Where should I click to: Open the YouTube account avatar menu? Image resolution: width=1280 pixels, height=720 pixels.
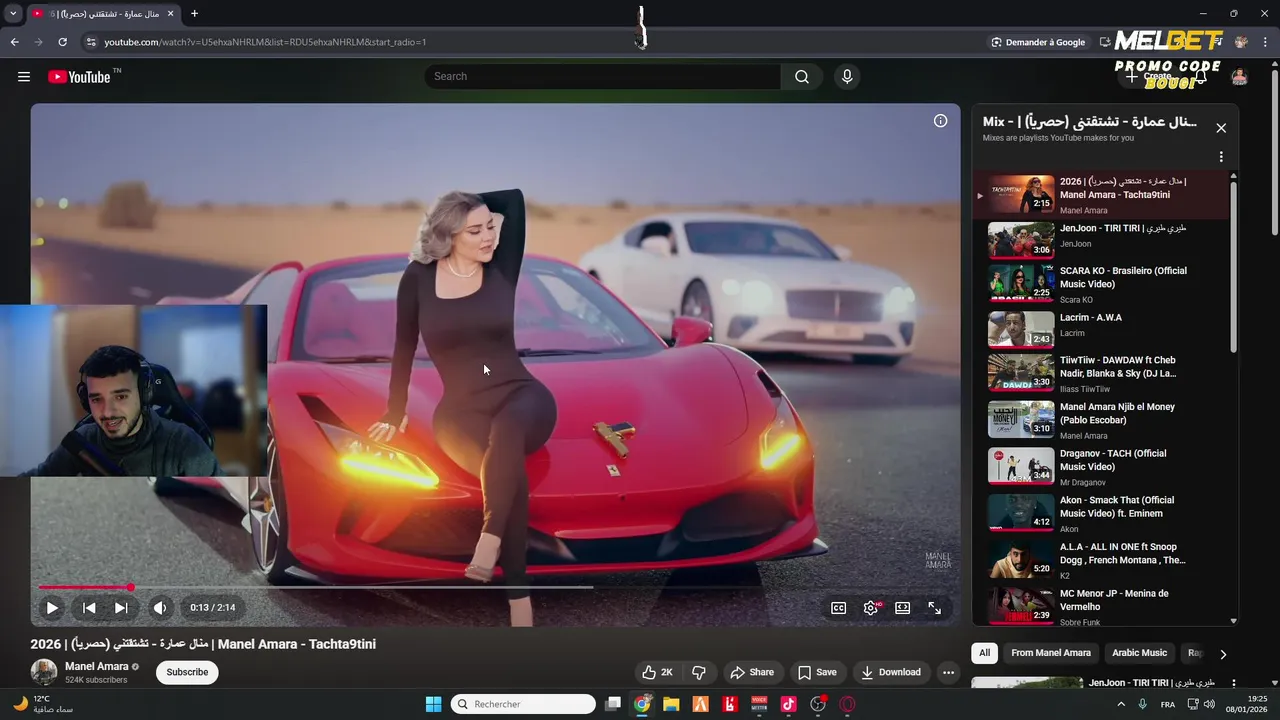pyautogui.click(x=1239, y=77)
